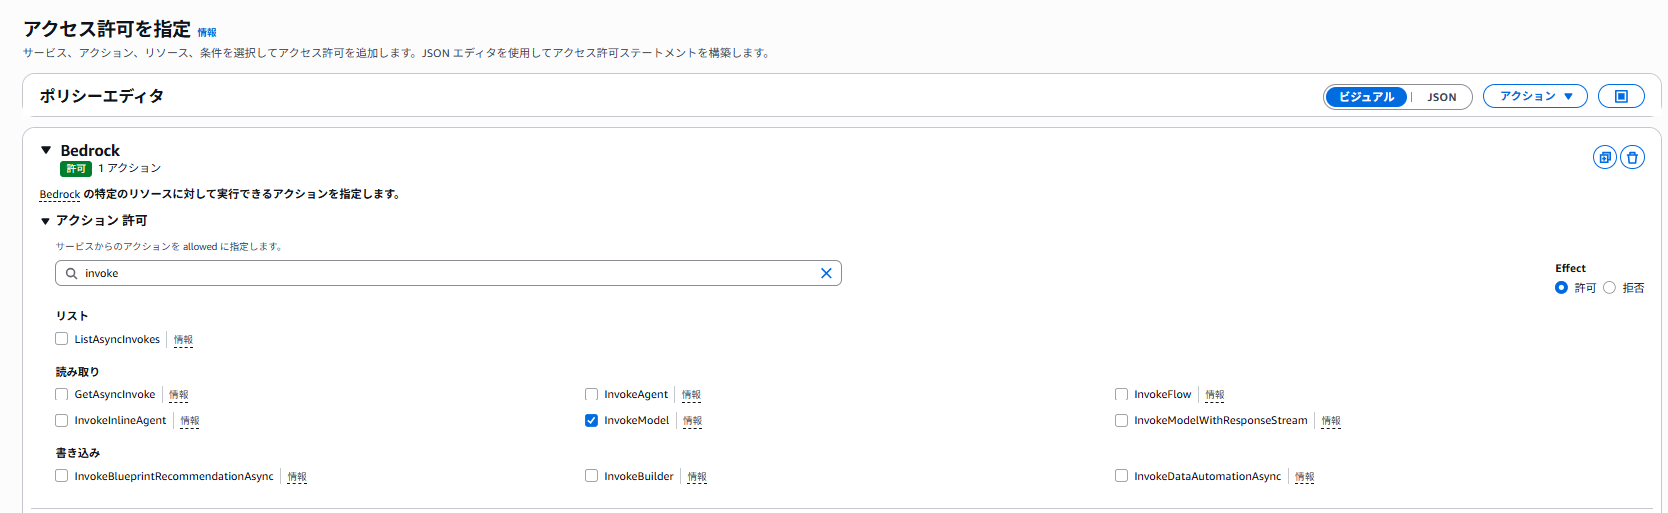Click the invoke action search field
1668x513 pixels.
click(x=448, y=273)
